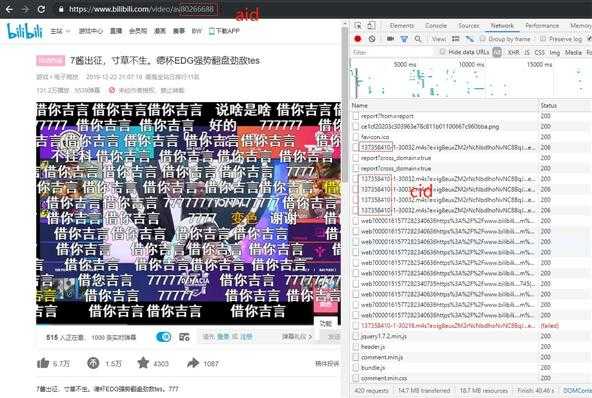Screen dimensions: 592x398
Task: Select the Network tab
Action: click(502, 26)
